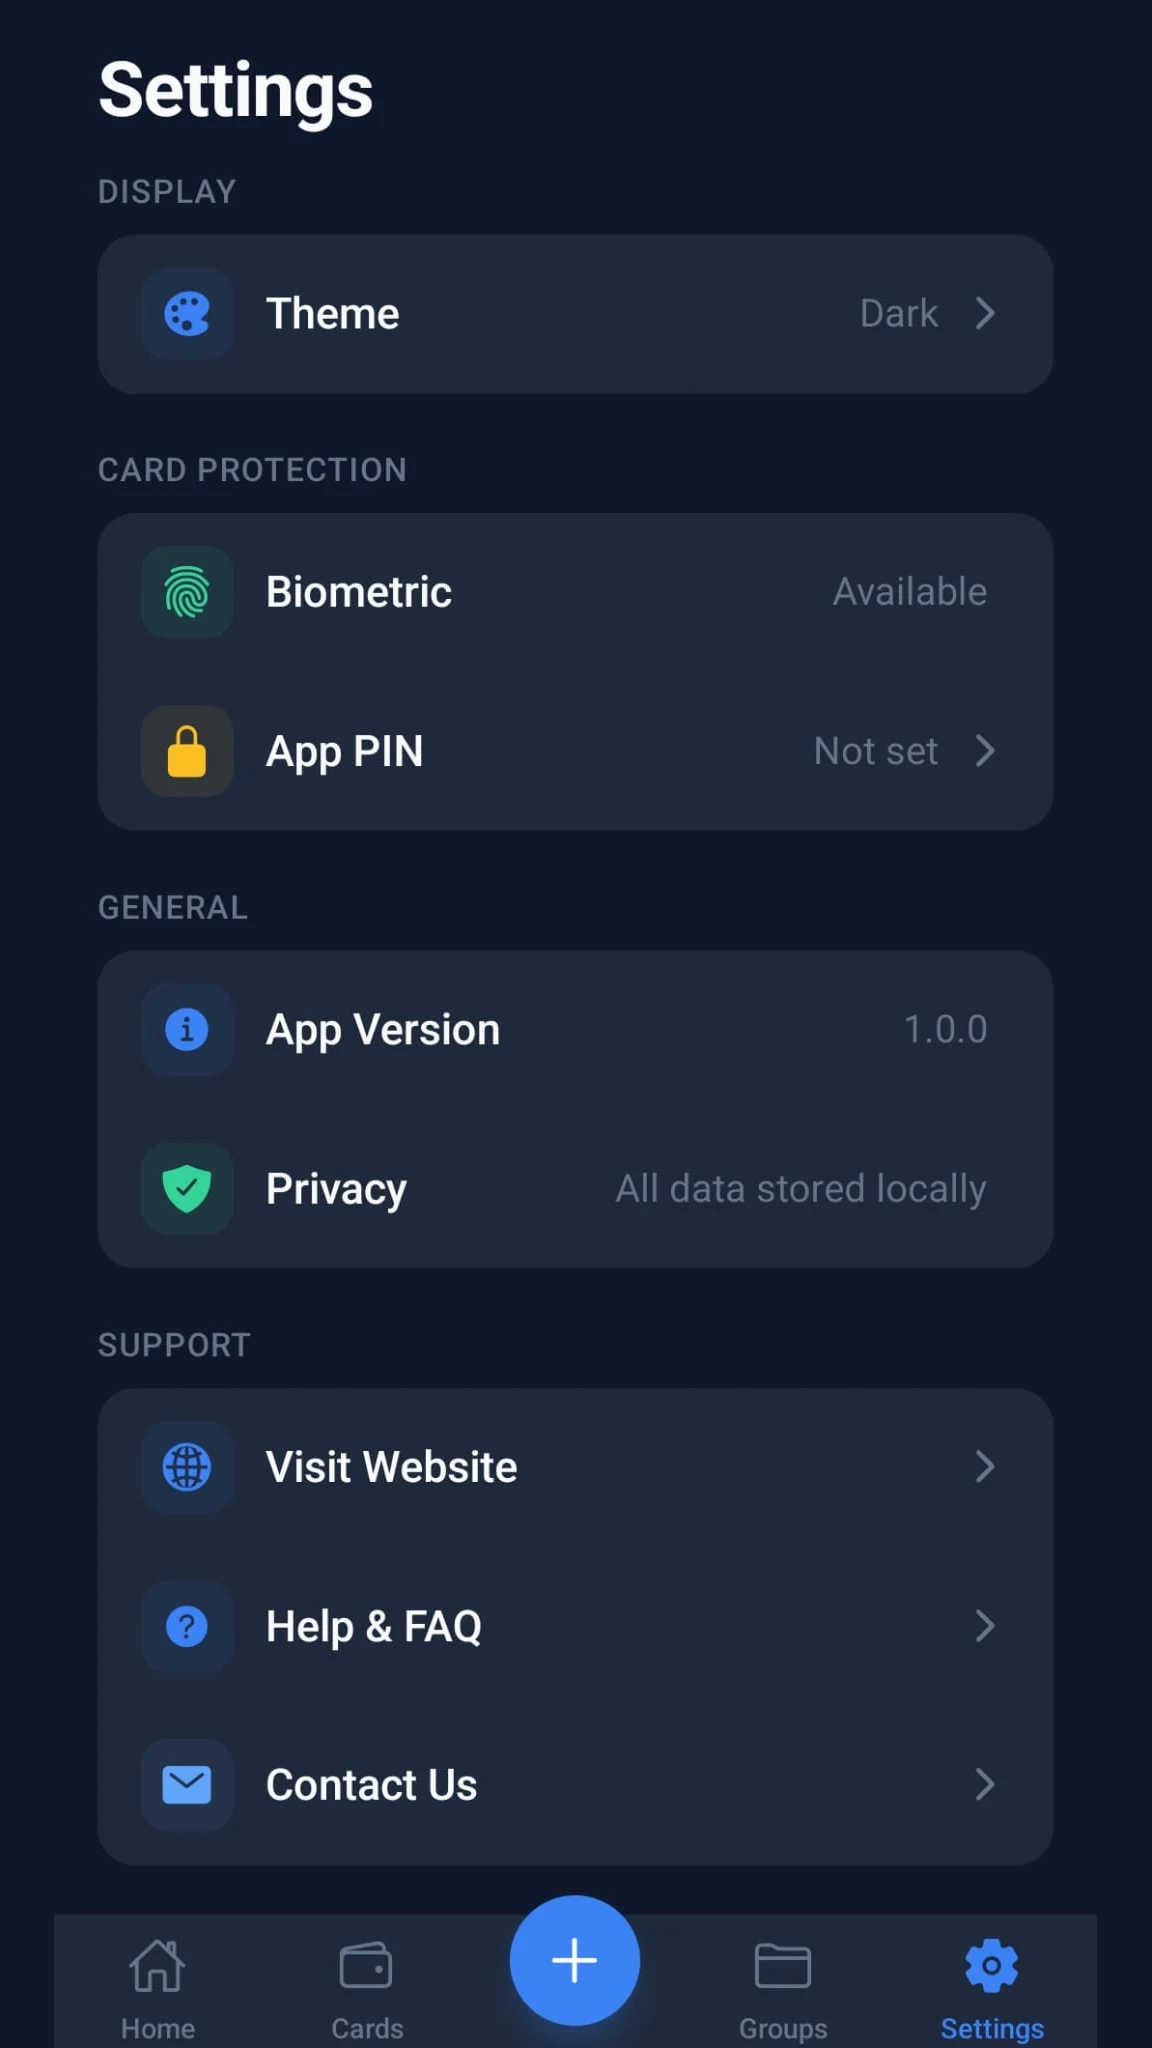Image resolution: width=1152 pixels, height=2048 pixels.
Task: Open App PIN chevron arrow
Action: [x=985, y=751]
